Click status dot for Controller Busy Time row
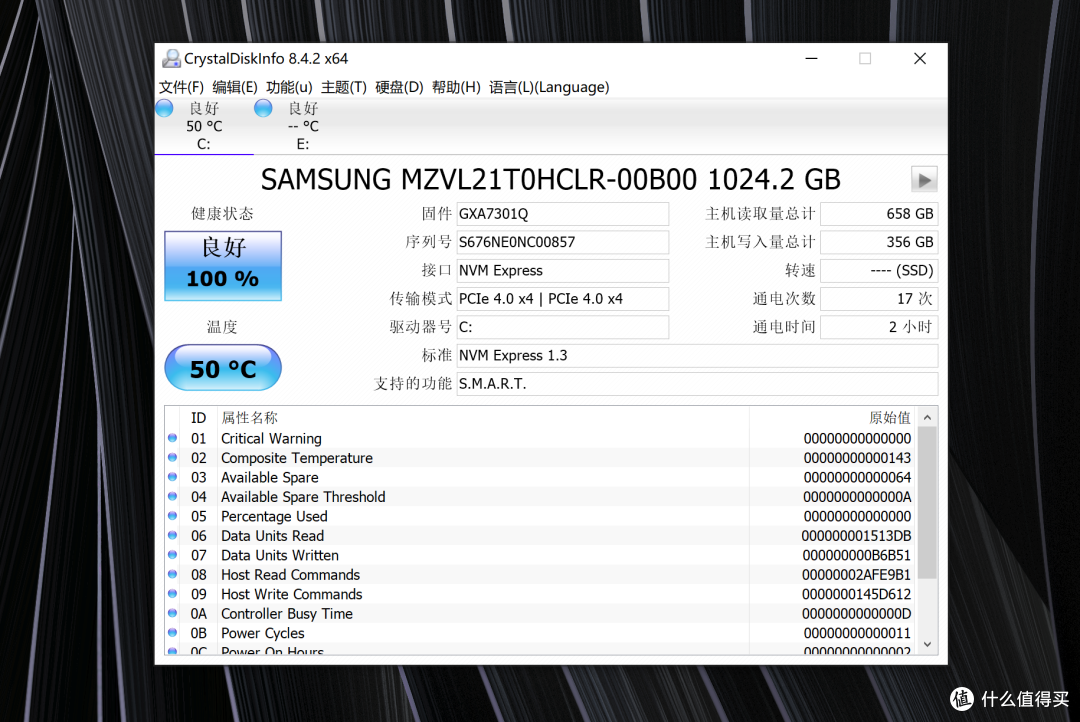The height and width of the screenshot is (722, 1080). (172, 612)
